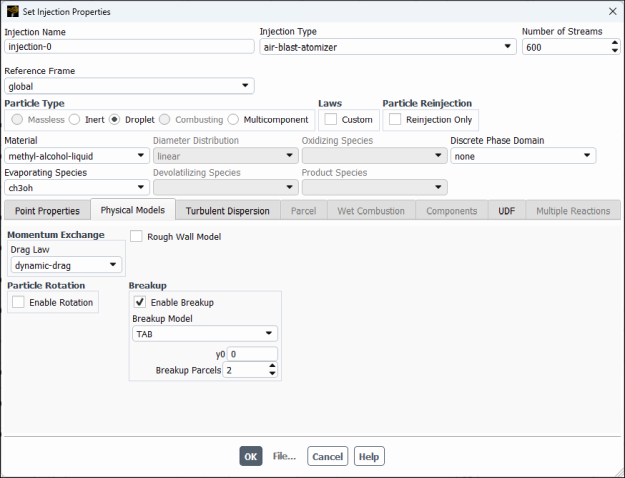Switch to the Point Properties tab
625x478 pixels.
47,211
